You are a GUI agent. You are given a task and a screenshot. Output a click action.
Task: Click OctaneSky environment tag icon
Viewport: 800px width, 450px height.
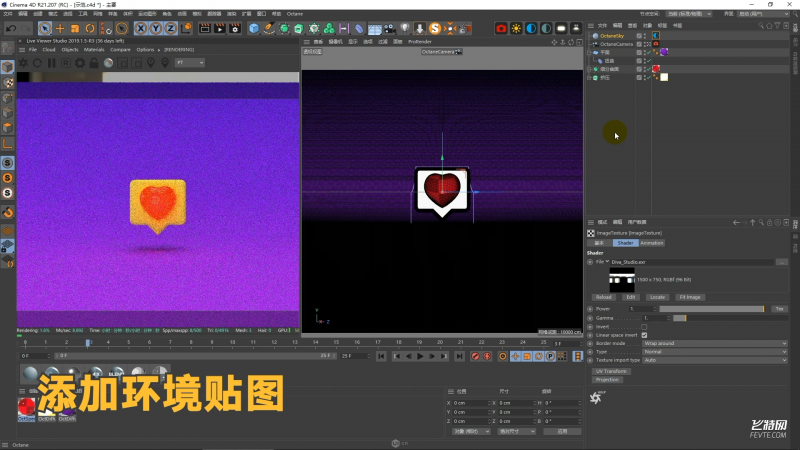[656, 36]
